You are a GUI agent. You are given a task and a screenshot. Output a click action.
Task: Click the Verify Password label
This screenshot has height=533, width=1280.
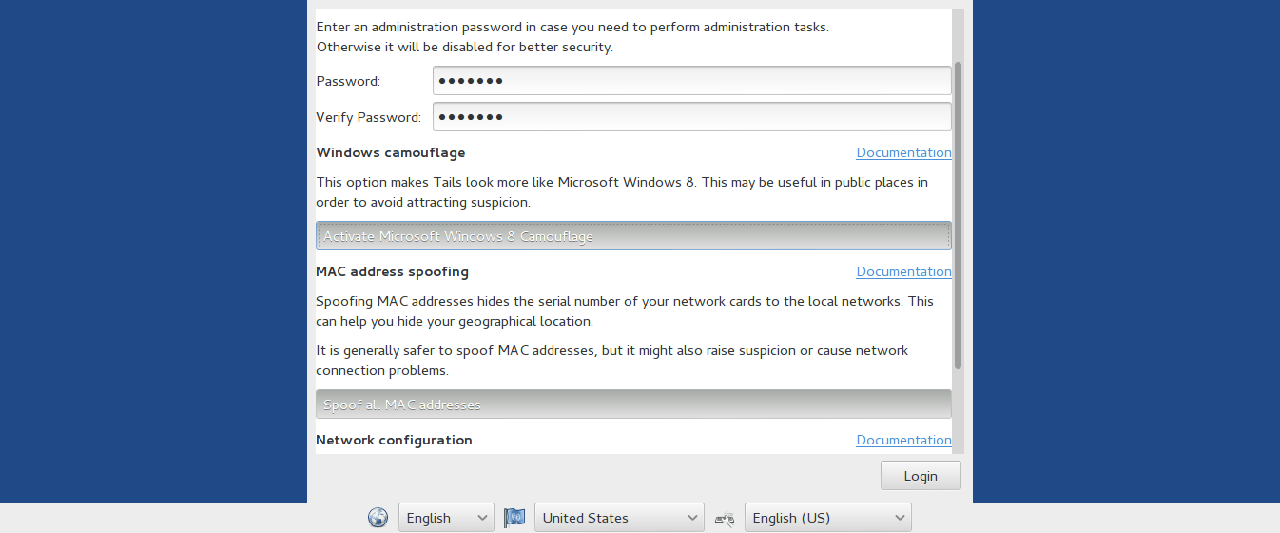(x=368, y=117)
